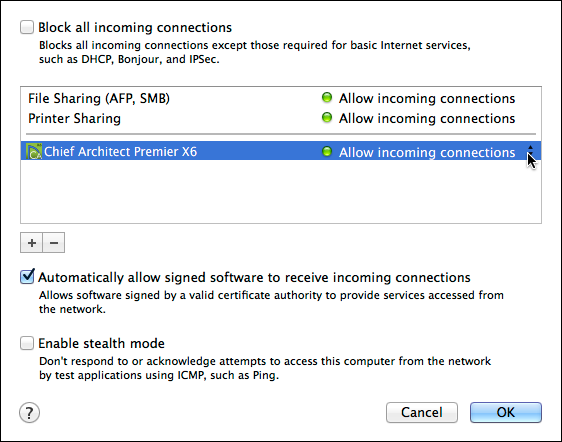This screenshot has height=442, width=562.
Task: Click the minus icon to remove selected application
Action: pos(54,243)
